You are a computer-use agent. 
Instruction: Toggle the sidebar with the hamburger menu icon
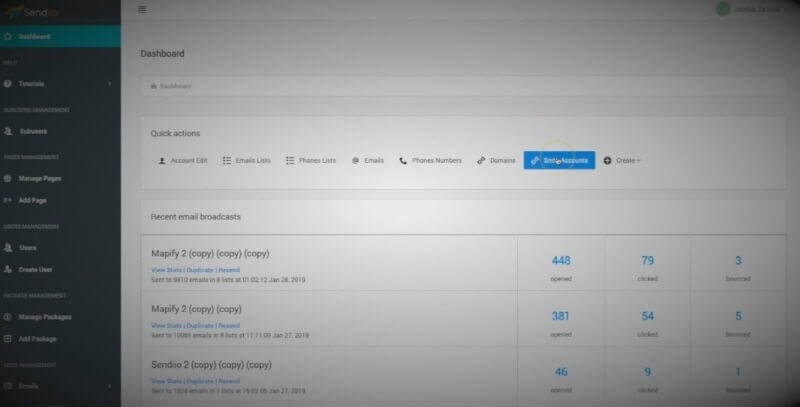[142, 9]
